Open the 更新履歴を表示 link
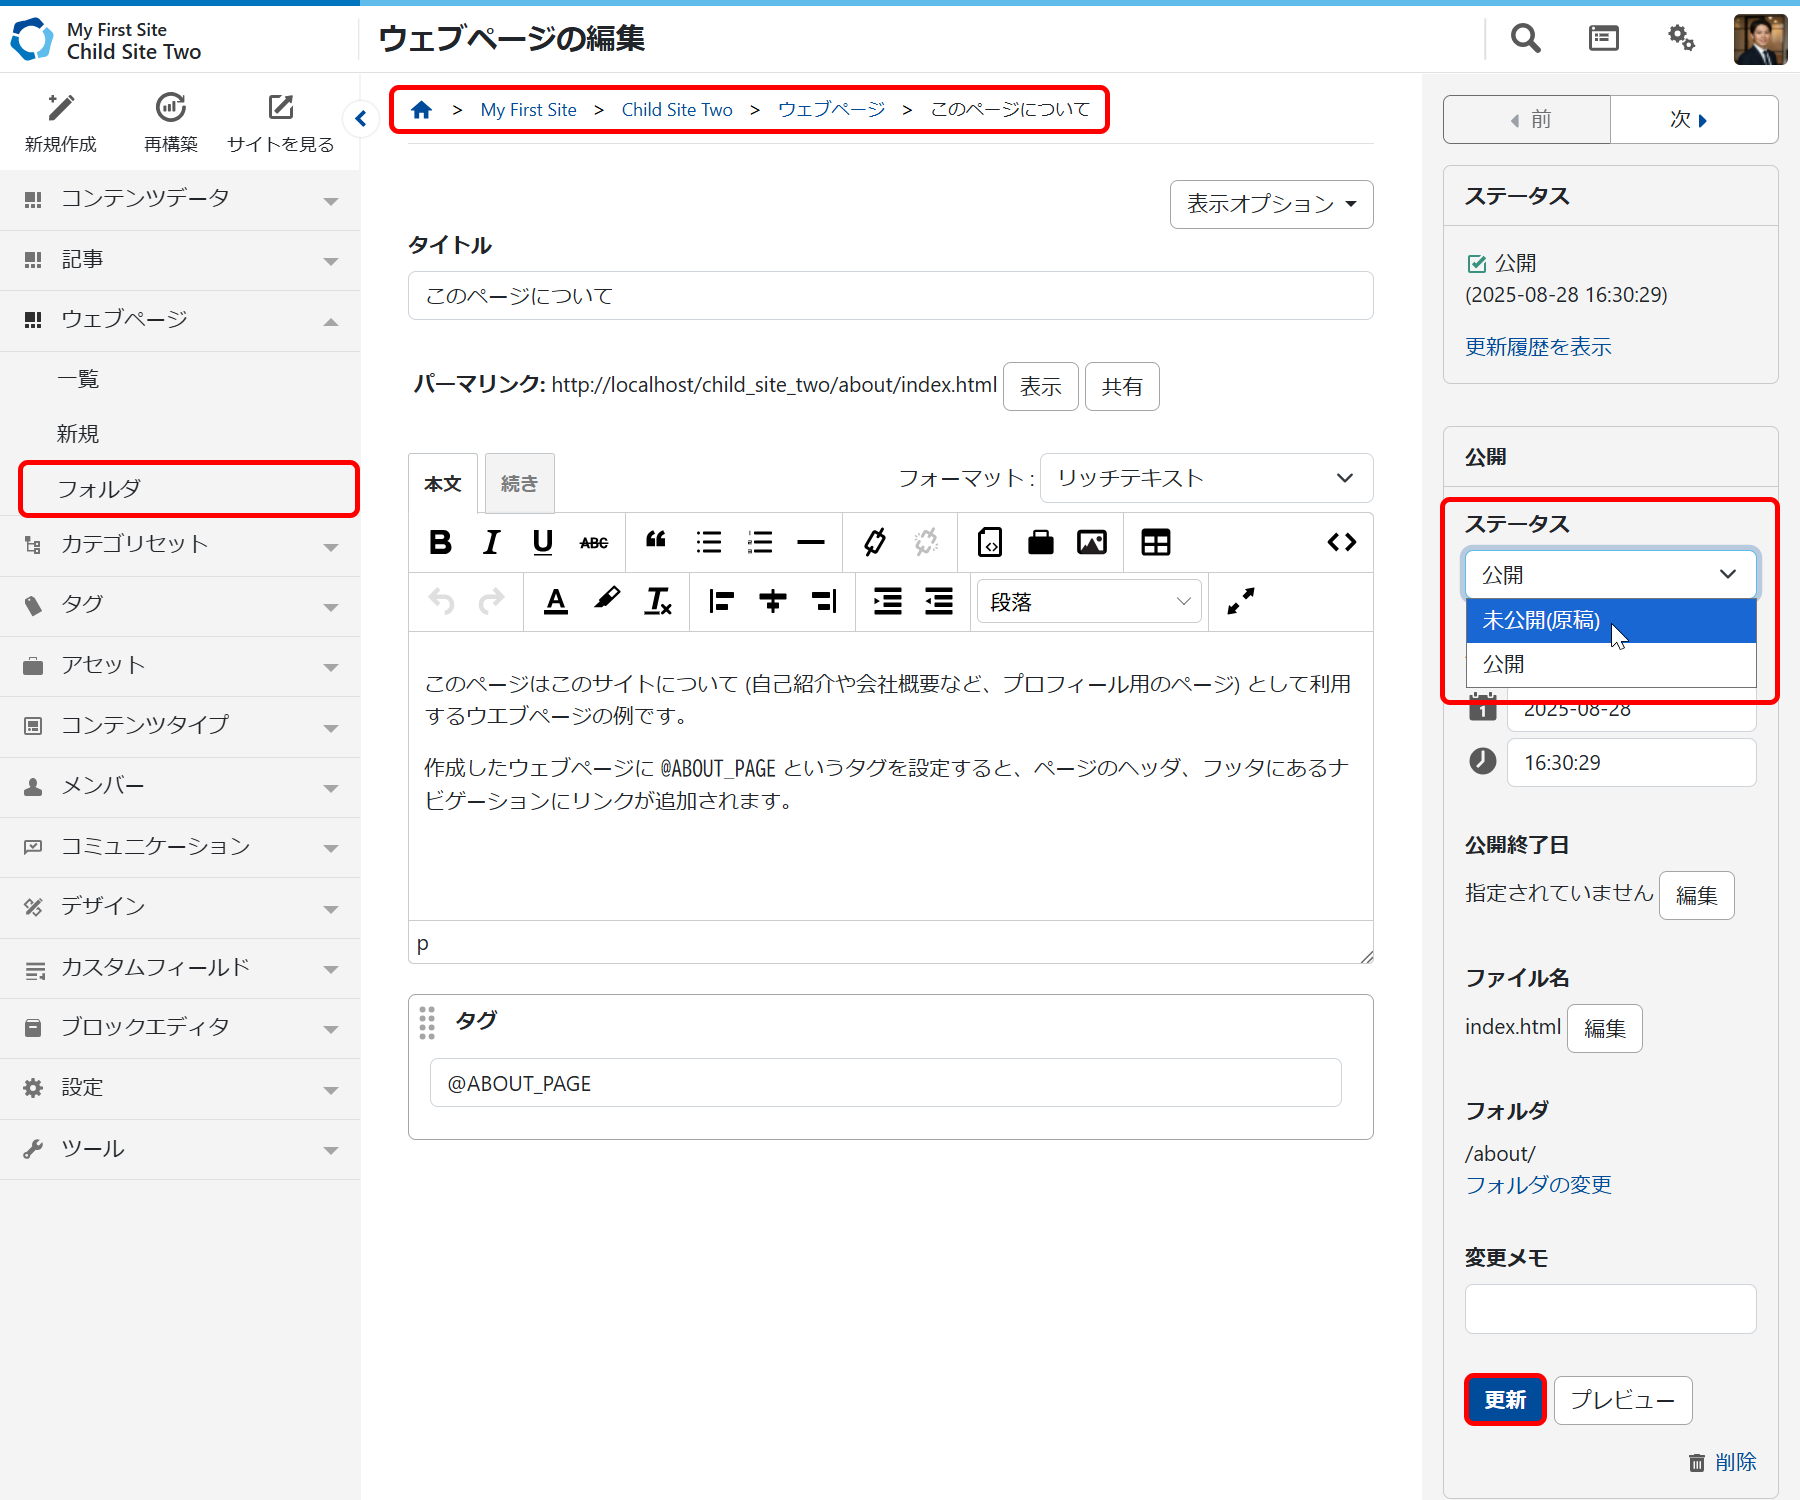 point(1538,347)
